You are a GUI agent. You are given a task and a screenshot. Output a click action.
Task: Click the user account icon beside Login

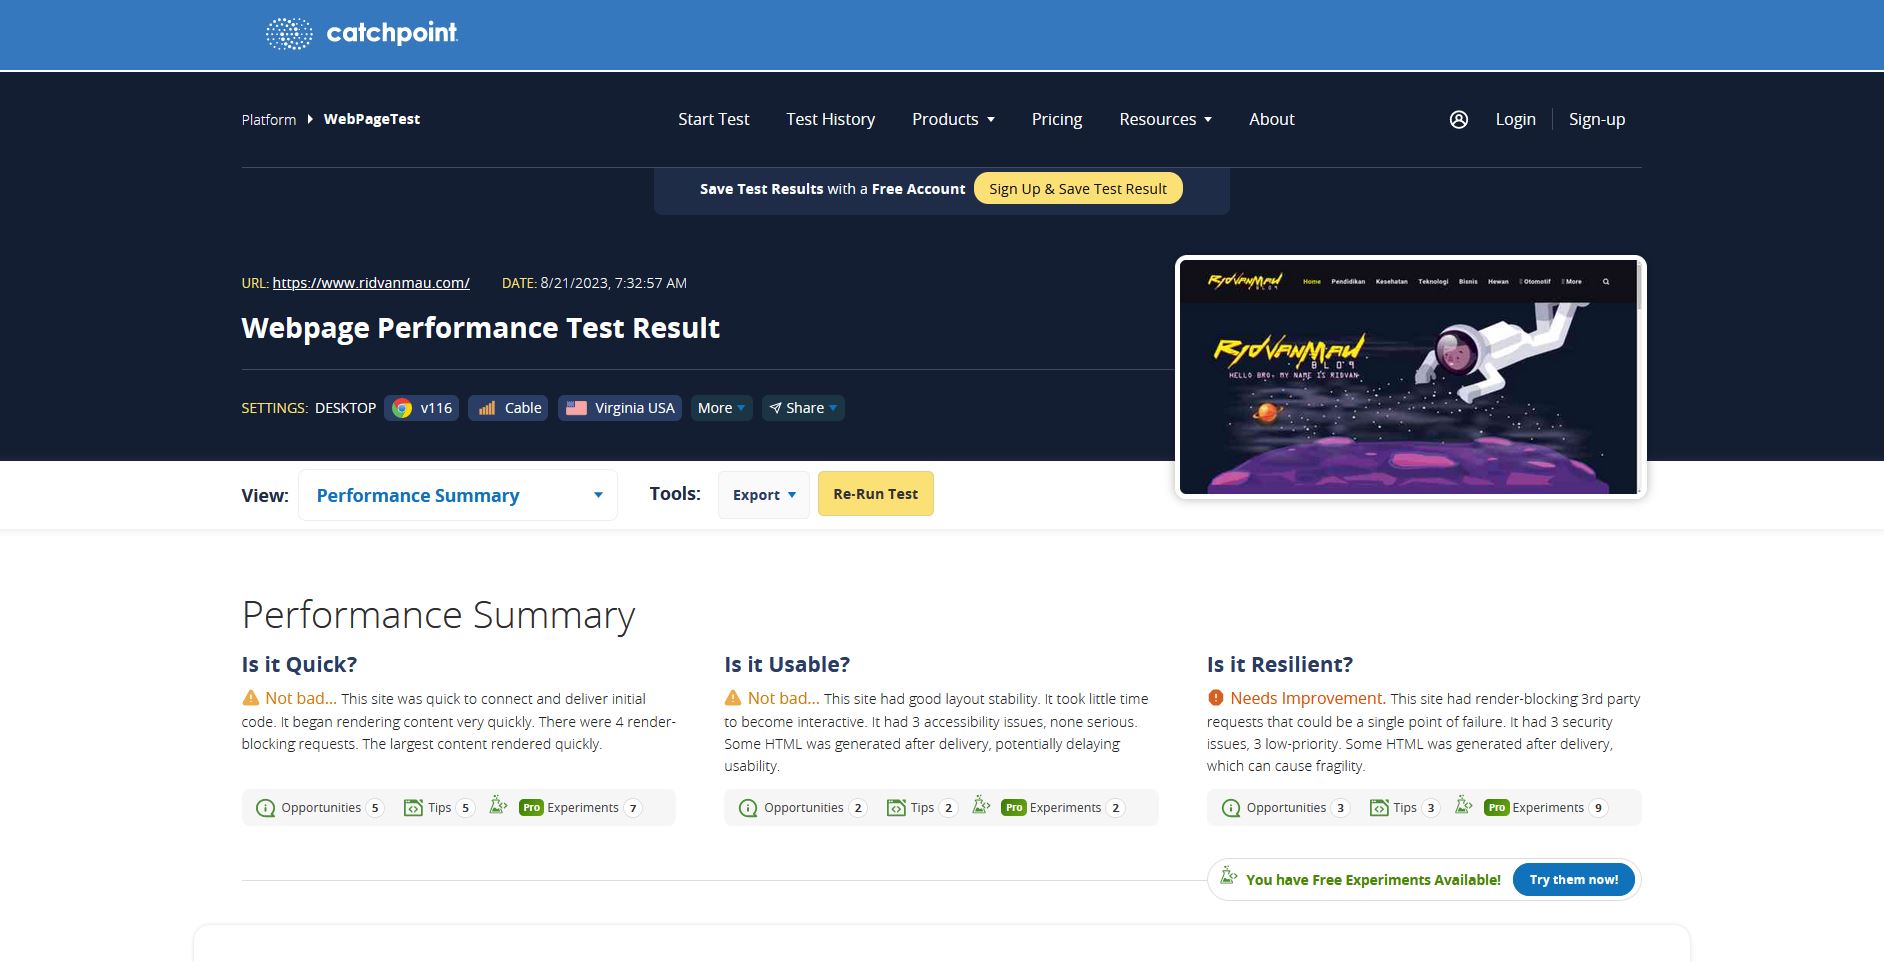1459,119
